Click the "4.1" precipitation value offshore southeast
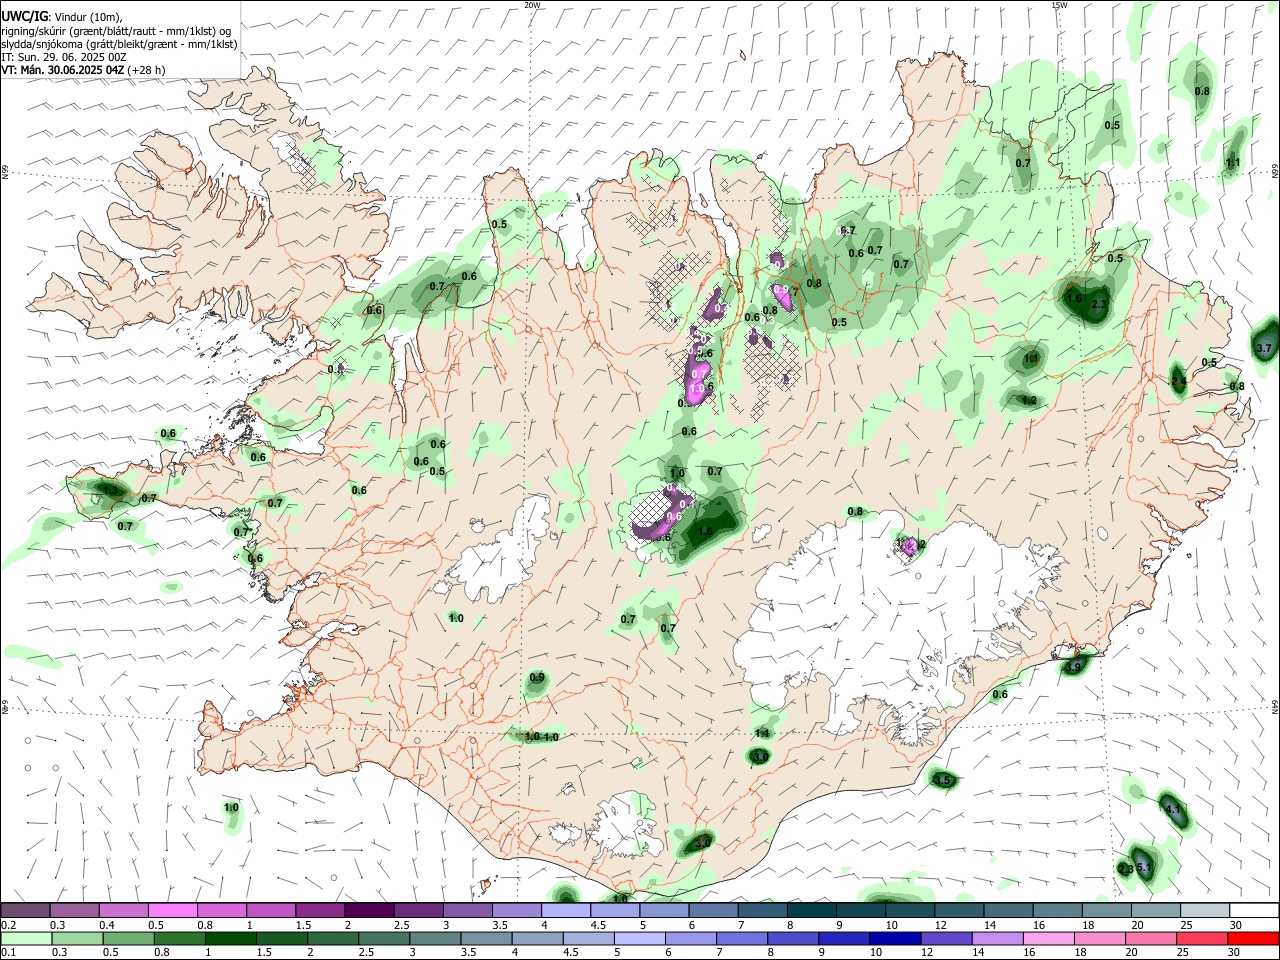The image size is (1280, 960). click(x=1174, y=808)
